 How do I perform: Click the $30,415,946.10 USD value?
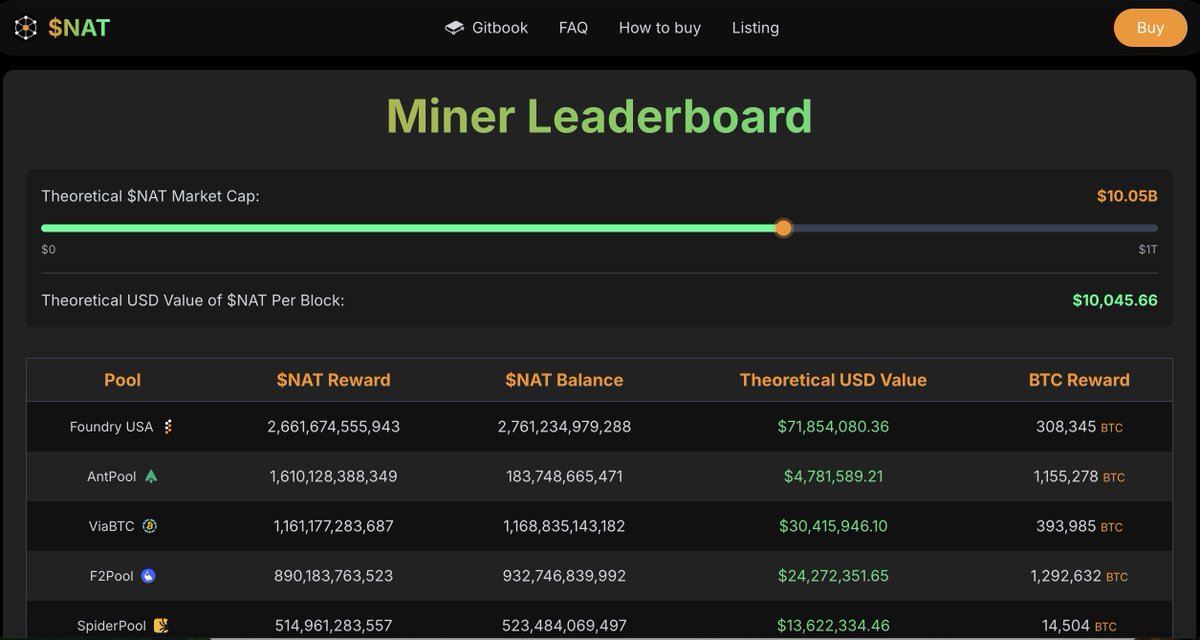(x=833, y=526)
